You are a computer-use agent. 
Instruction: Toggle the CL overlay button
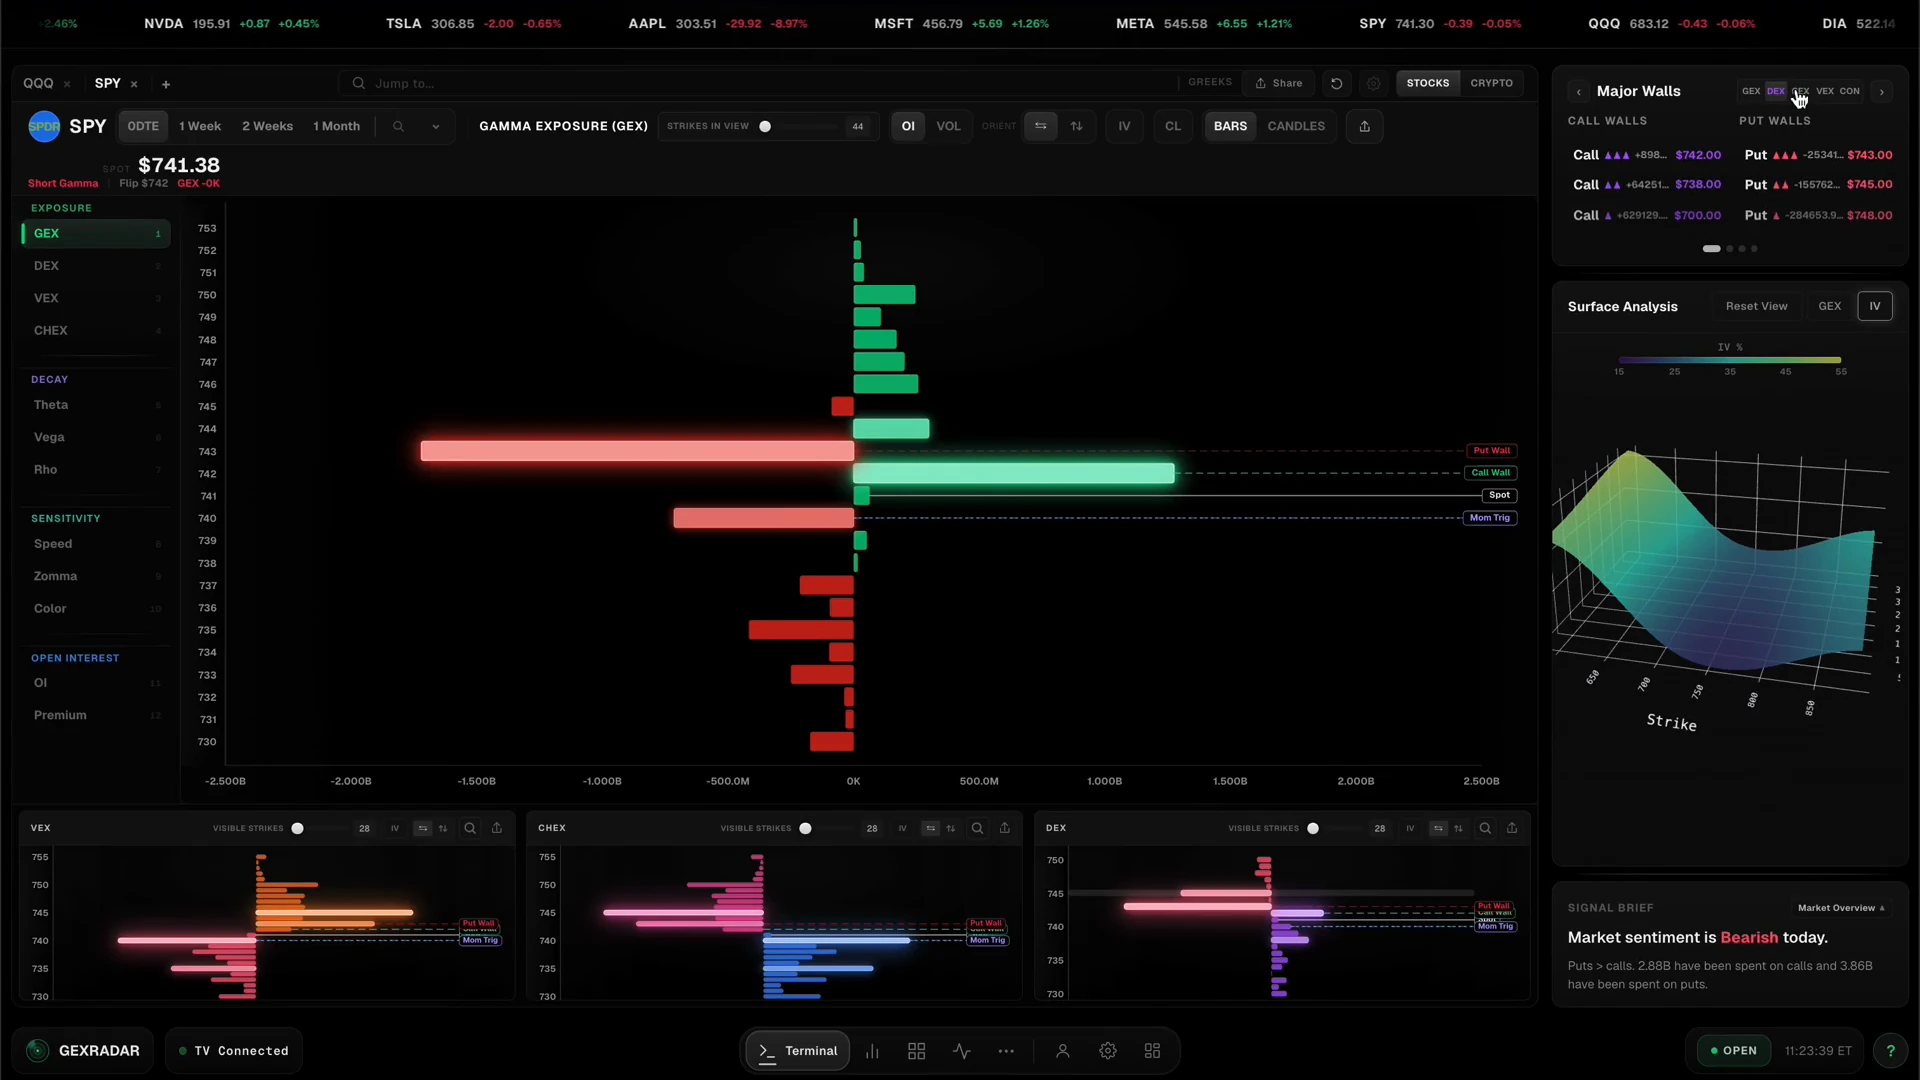pos(1173,126)
